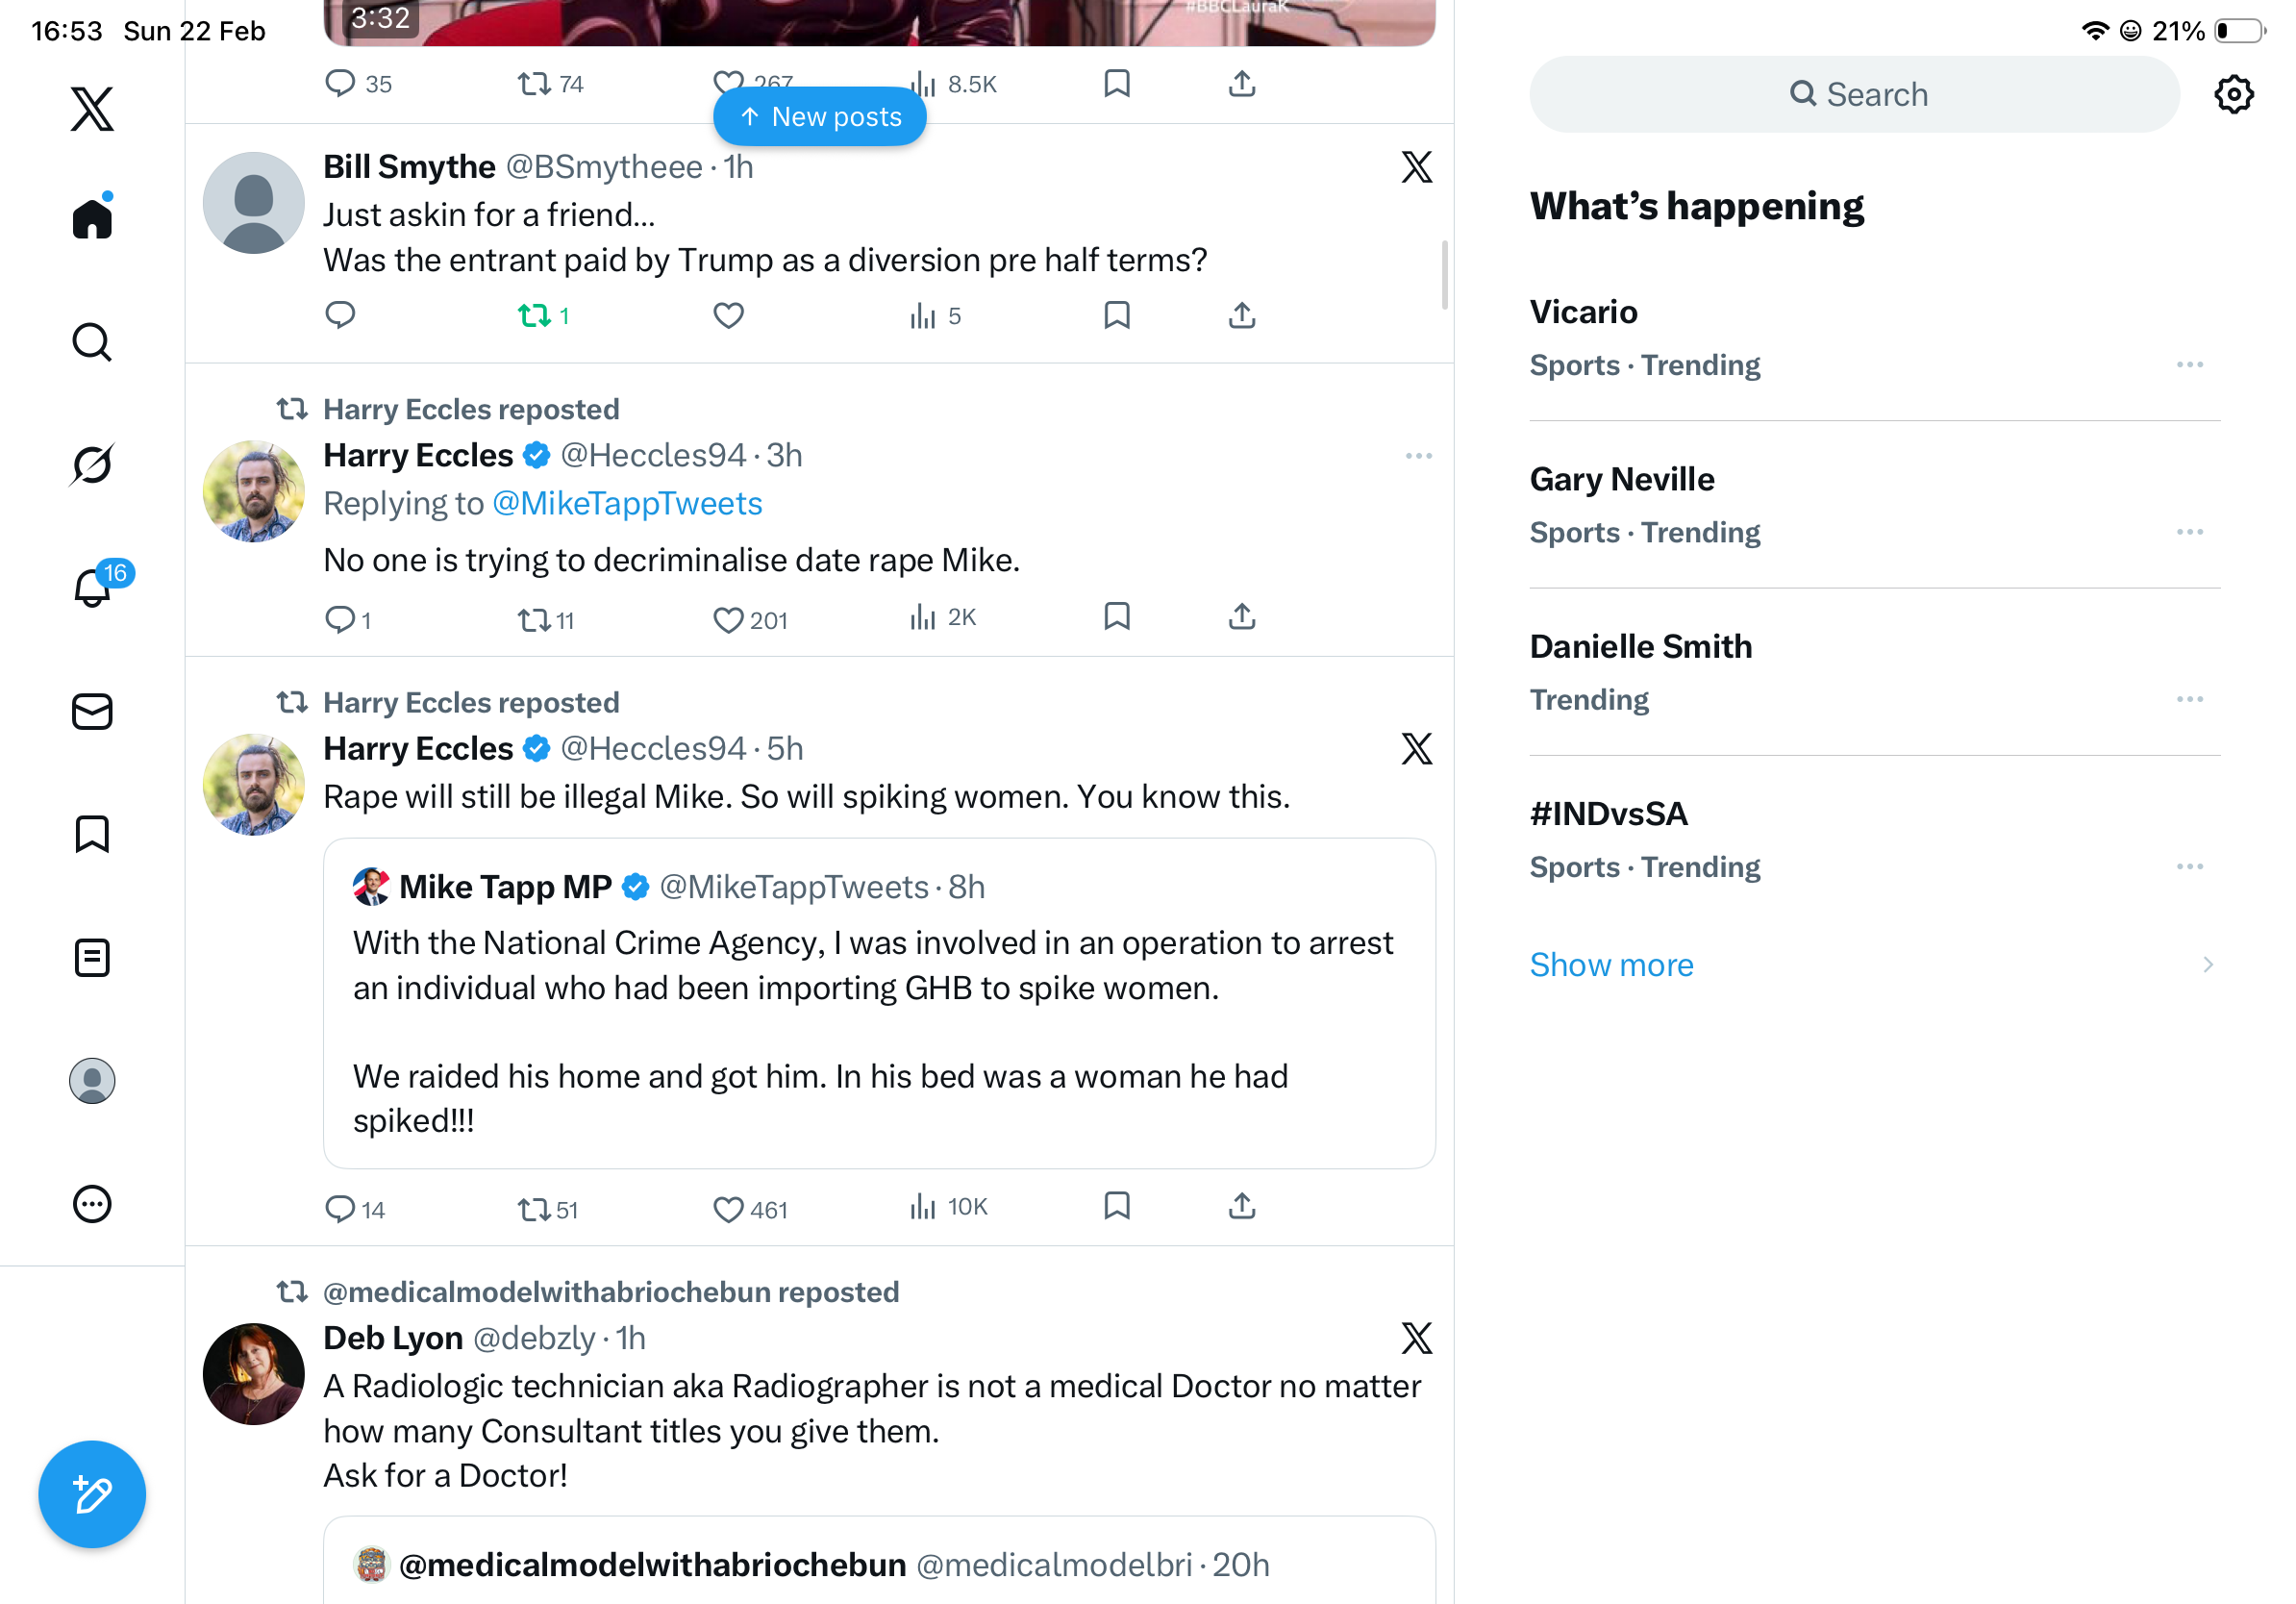
Task: Open more options for Vicario trend
Action: click(x=2189, y=365)
